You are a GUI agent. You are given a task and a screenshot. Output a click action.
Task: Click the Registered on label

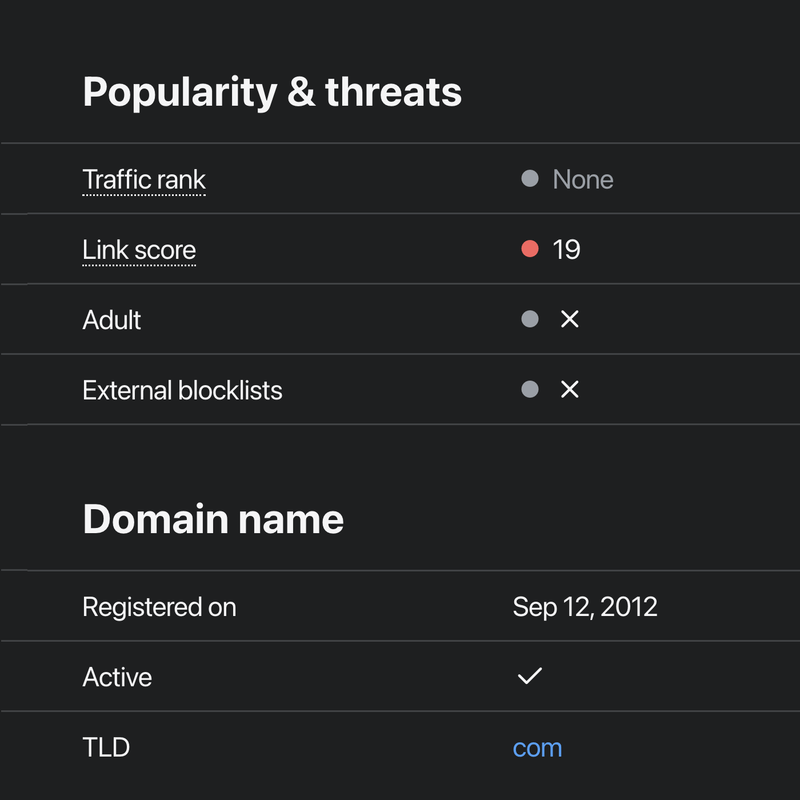(x=159, y=607)
